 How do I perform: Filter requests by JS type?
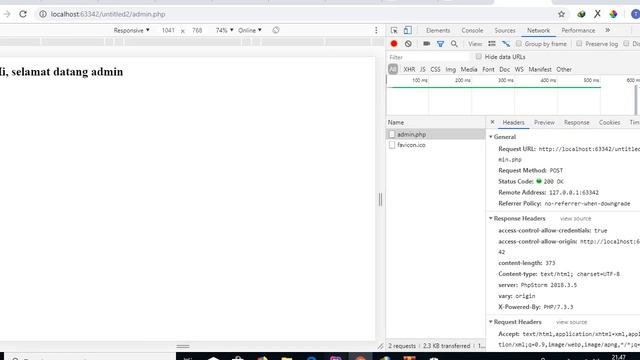pos(422,69)
